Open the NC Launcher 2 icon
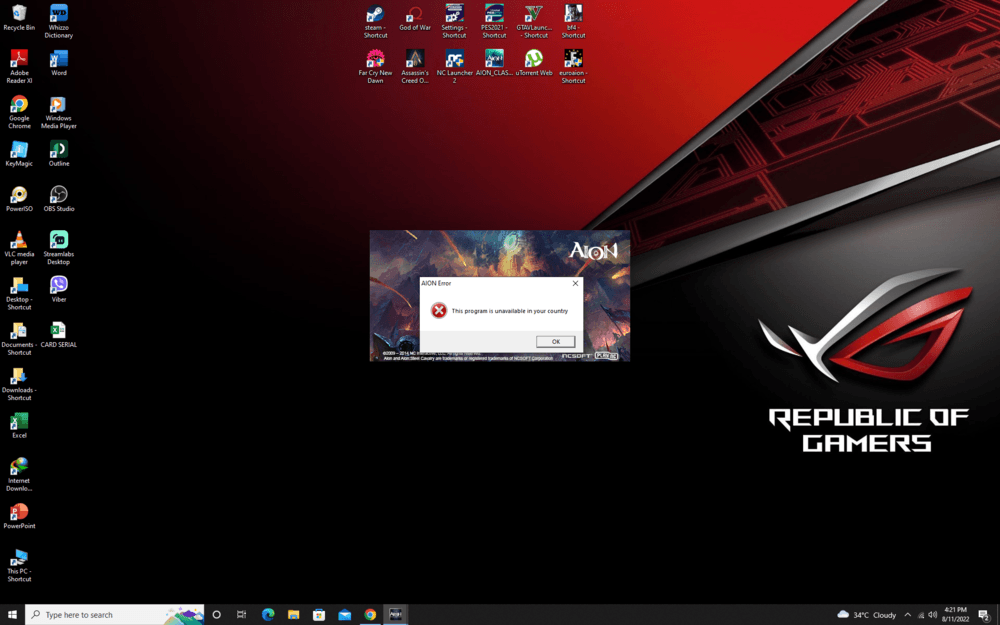 [454, 60]
